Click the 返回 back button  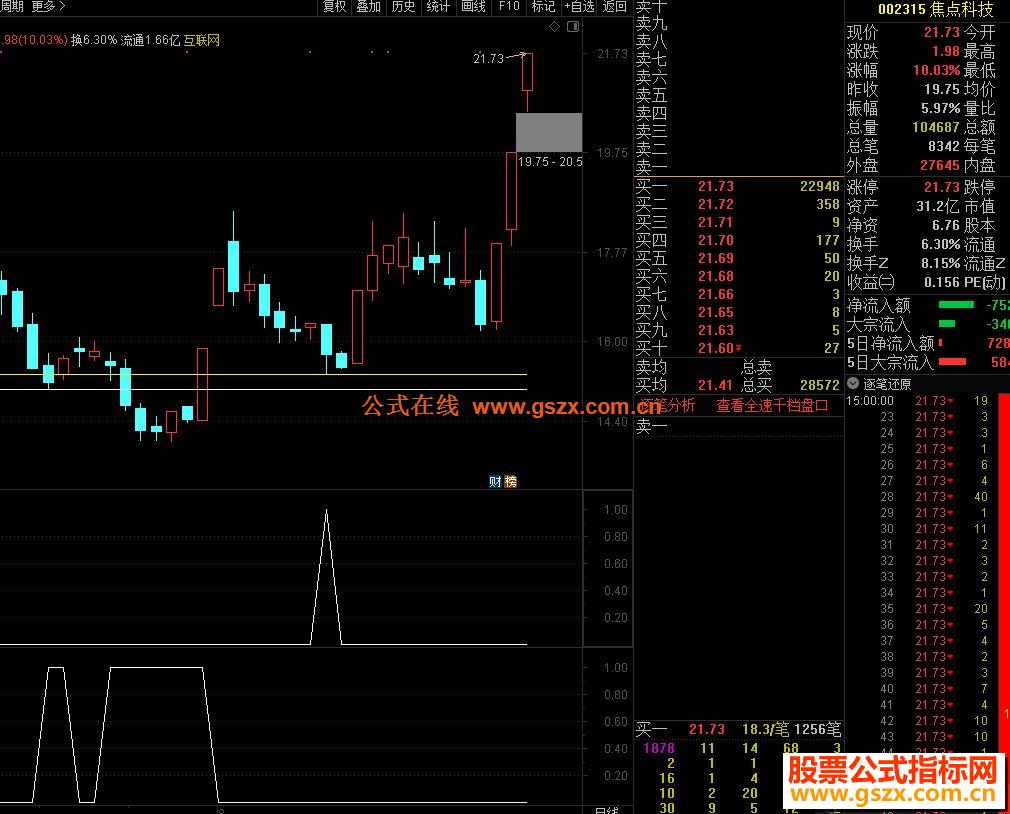pos(615,6)
